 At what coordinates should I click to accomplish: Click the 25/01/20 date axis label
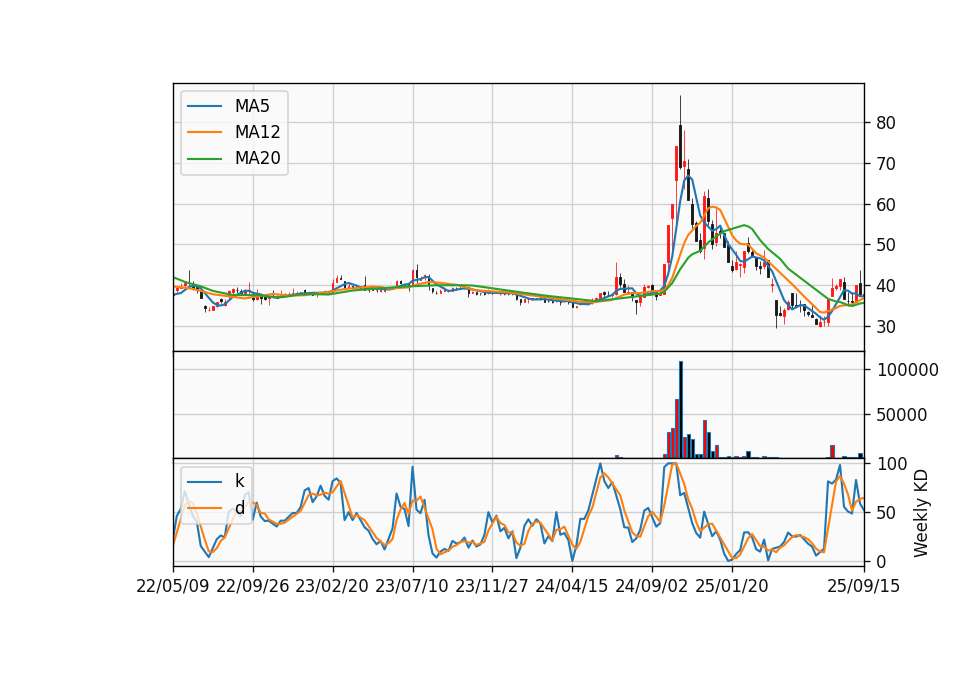click(732, 586)
